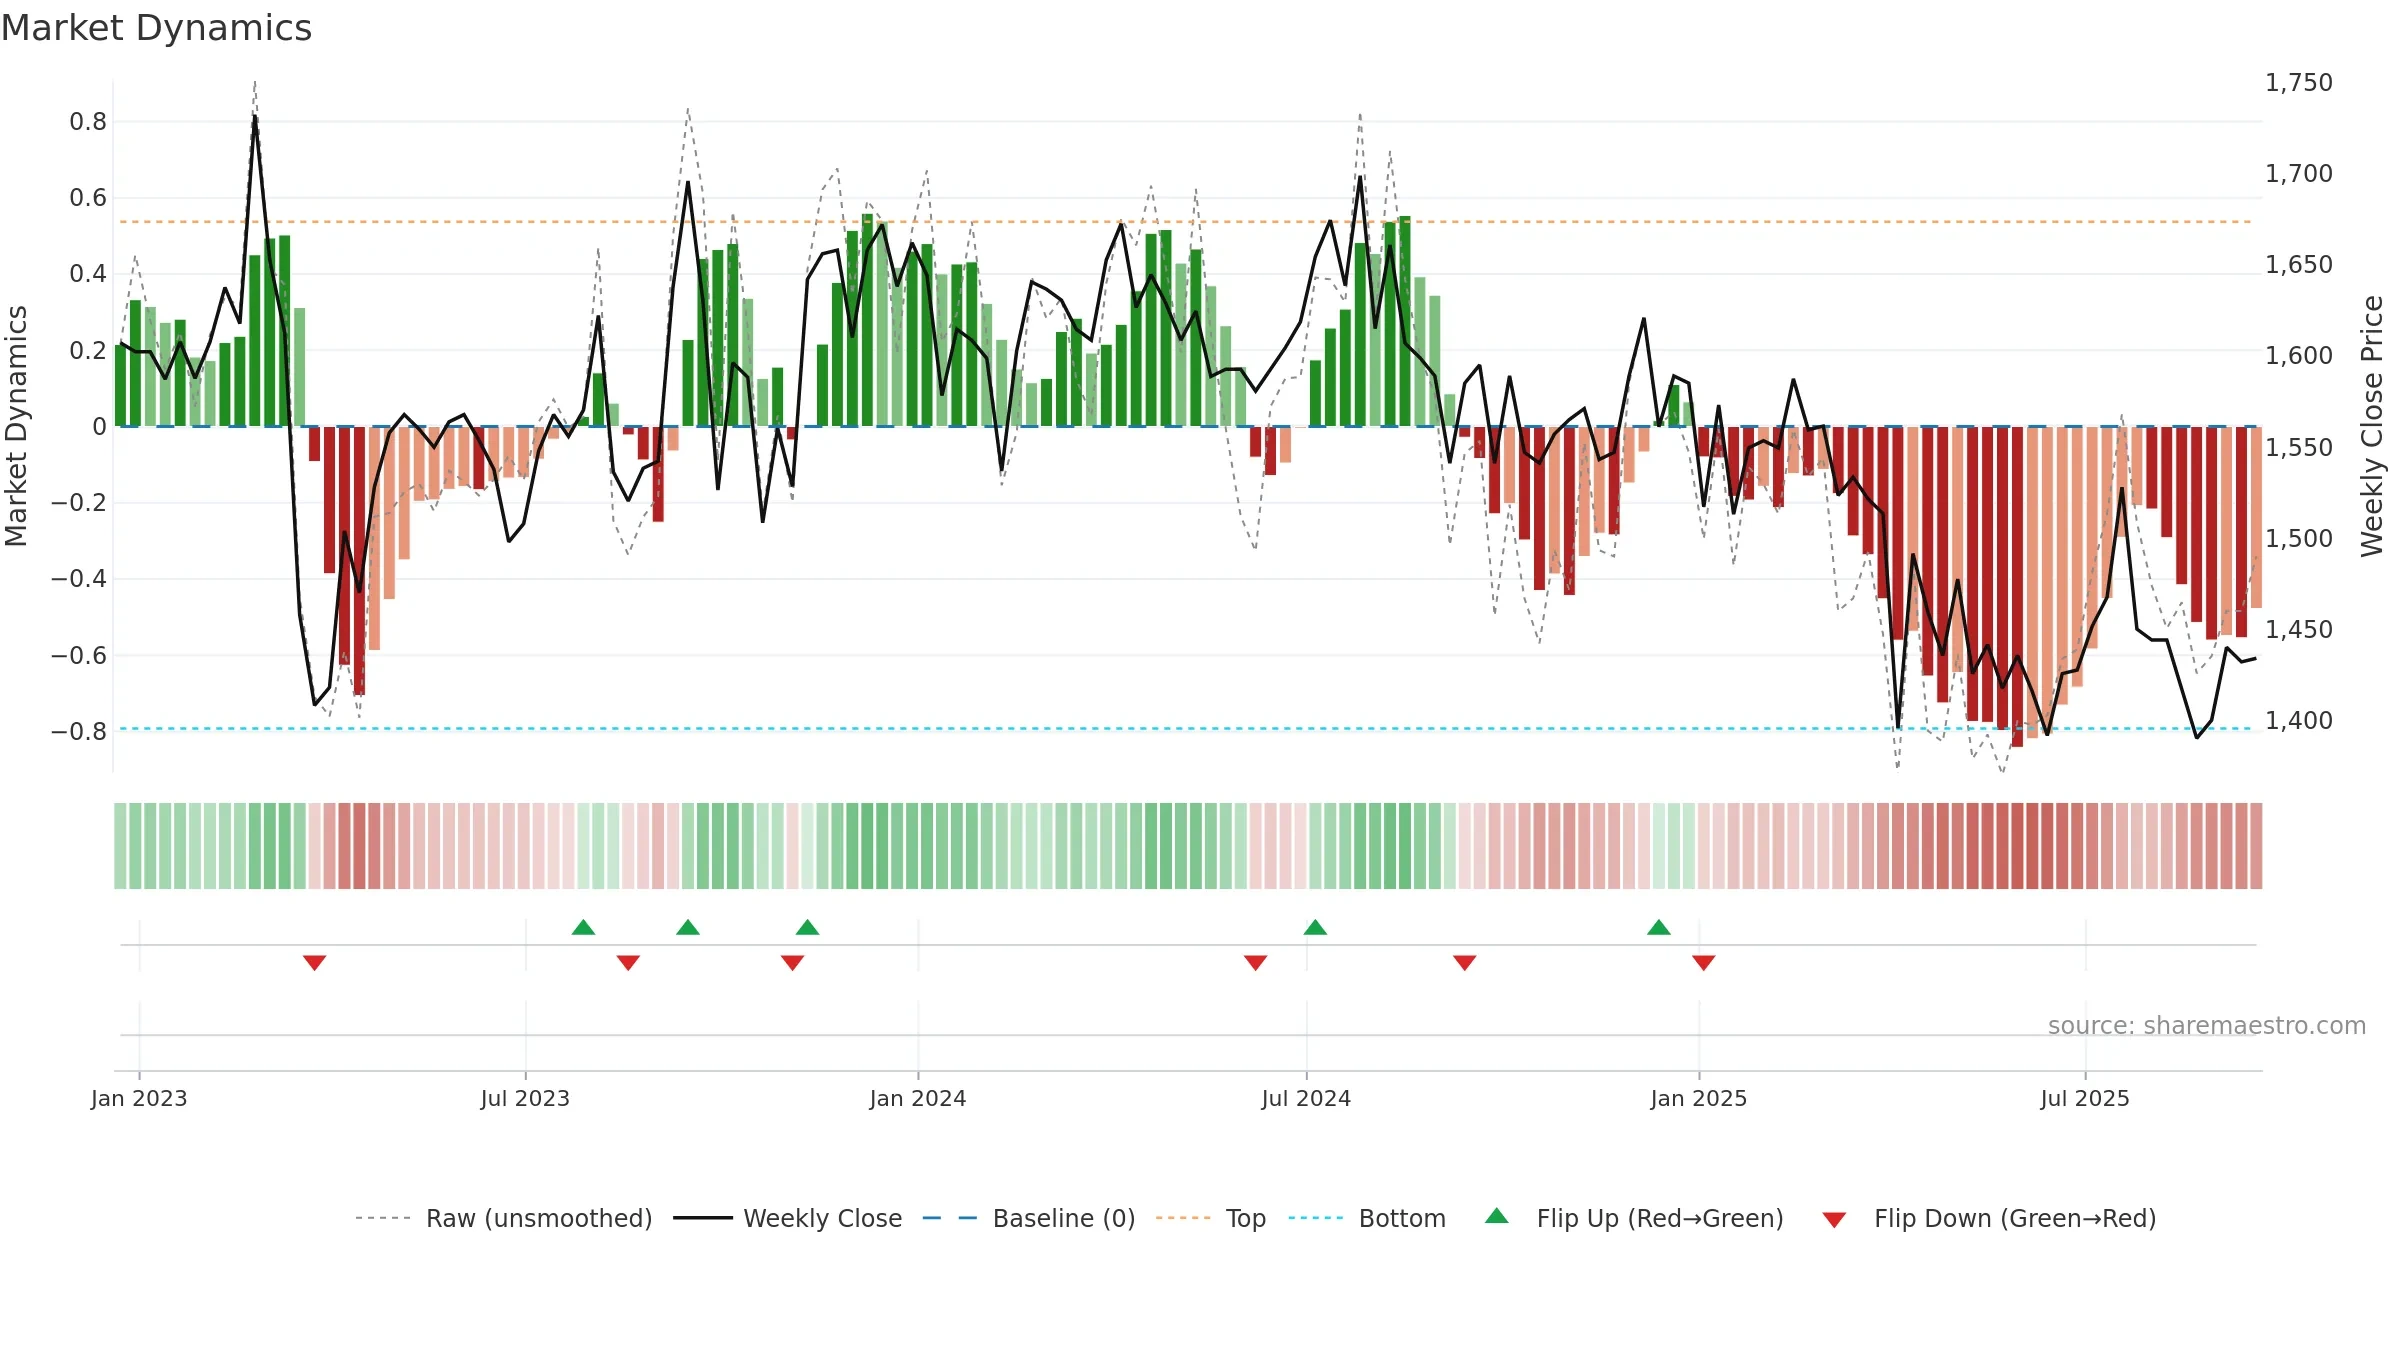Click the 1,500 price tick label

click(2299, 538)
